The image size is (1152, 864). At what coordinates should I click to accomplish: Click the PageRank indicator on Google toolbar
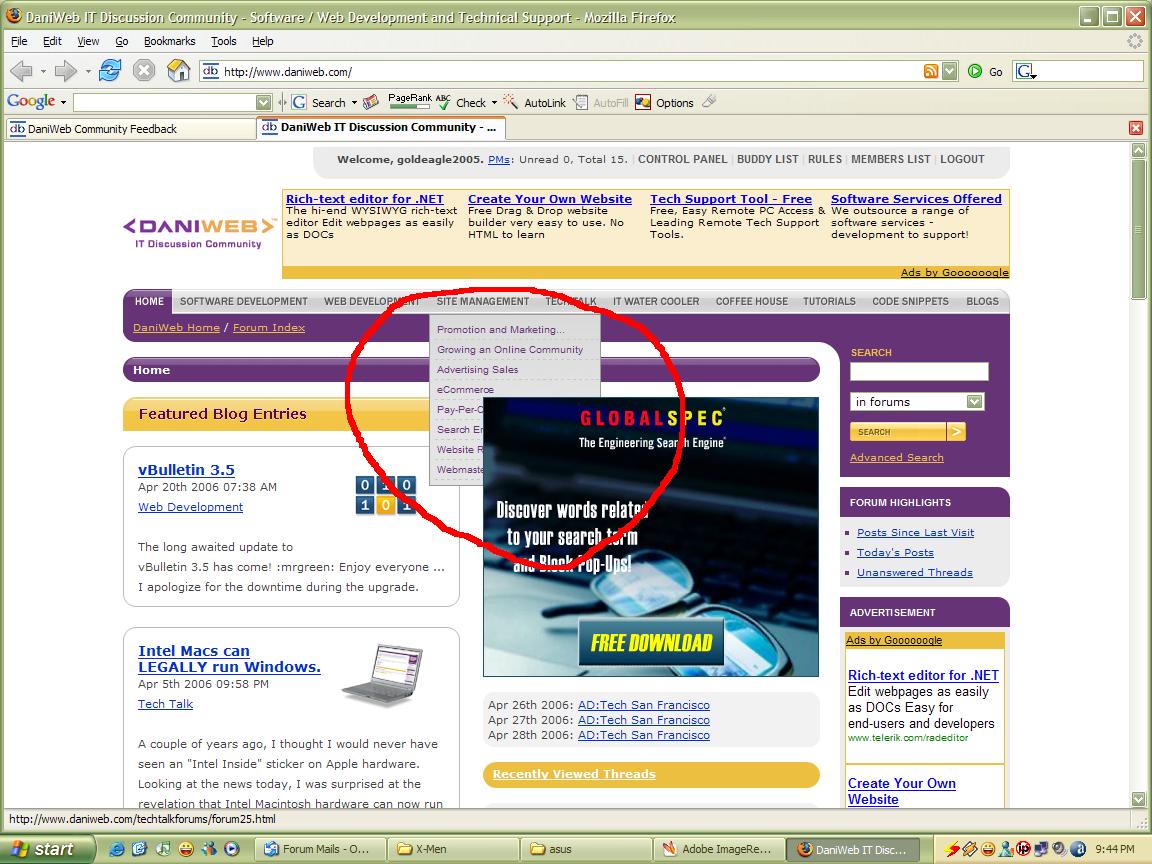tap(410, 102)
